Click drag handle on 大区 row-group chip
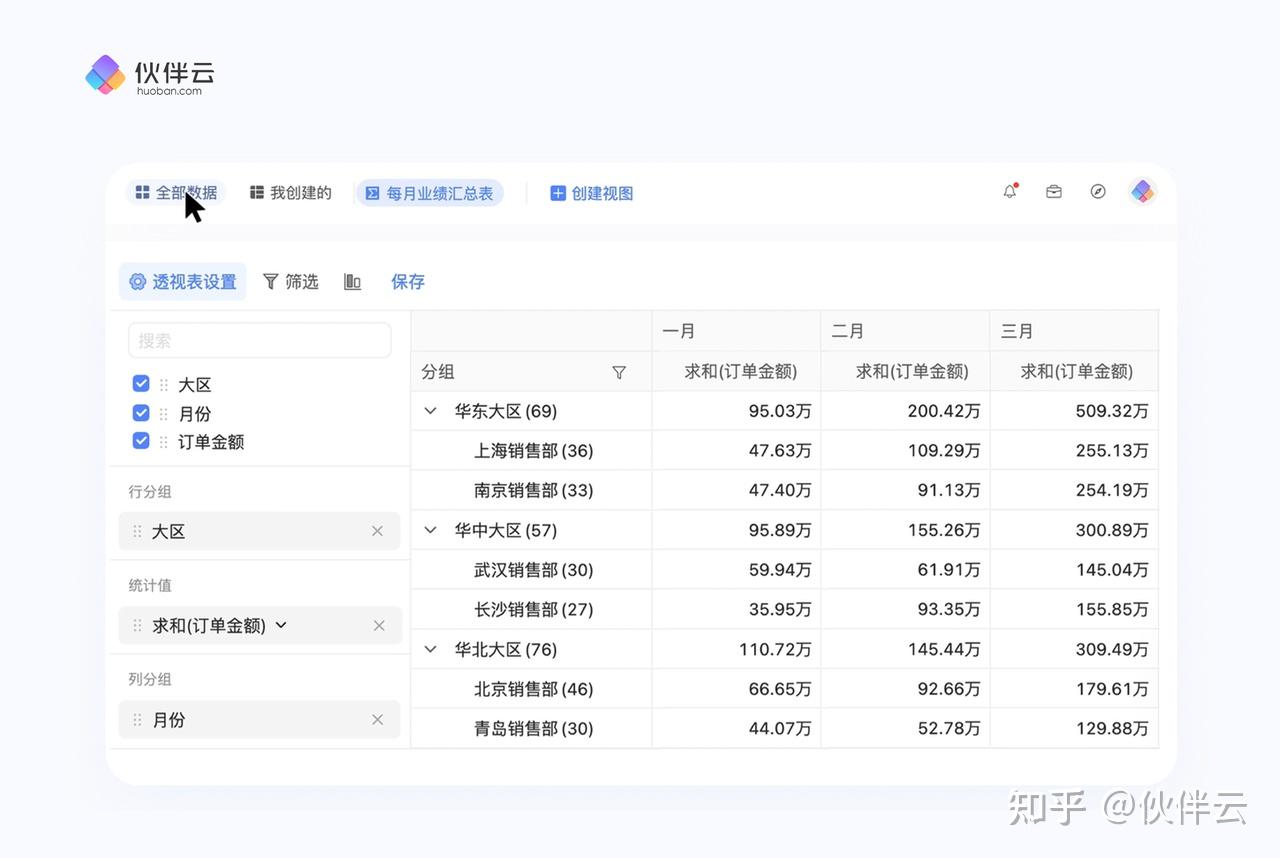Screen dimensions: 1280x858 pos(137,531)
